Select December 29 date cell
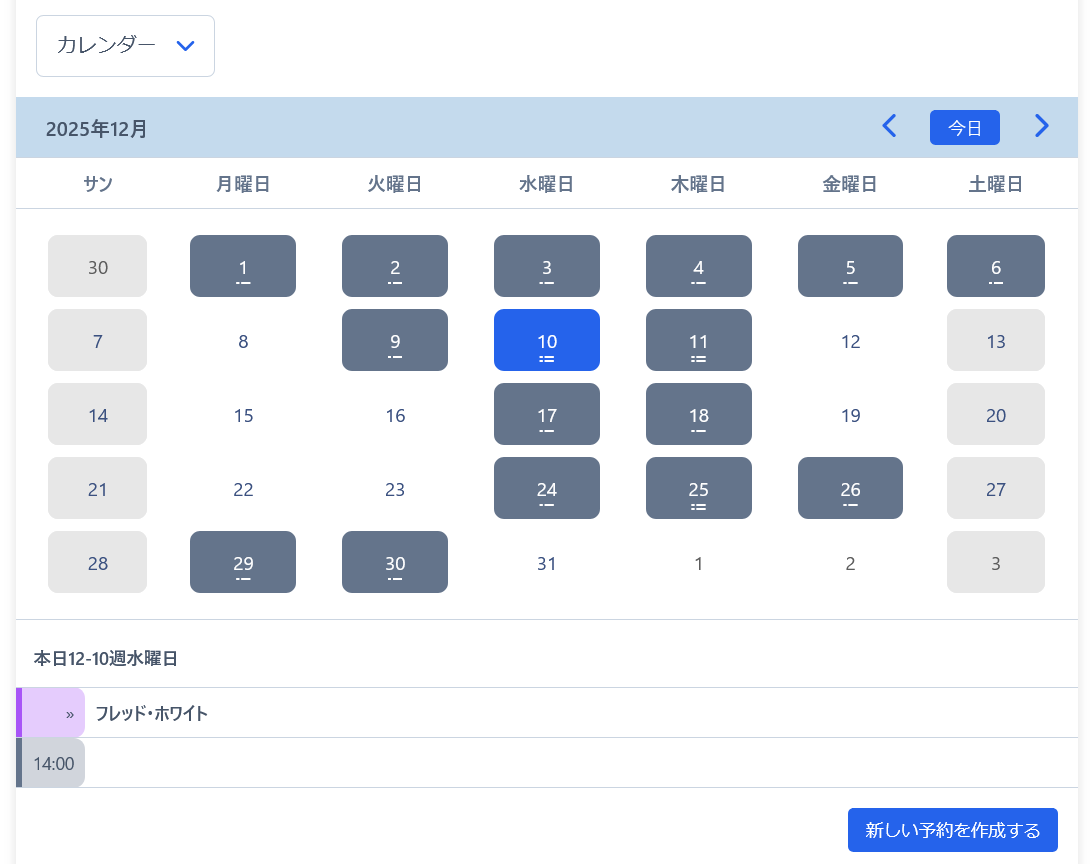 pos(243,562)
